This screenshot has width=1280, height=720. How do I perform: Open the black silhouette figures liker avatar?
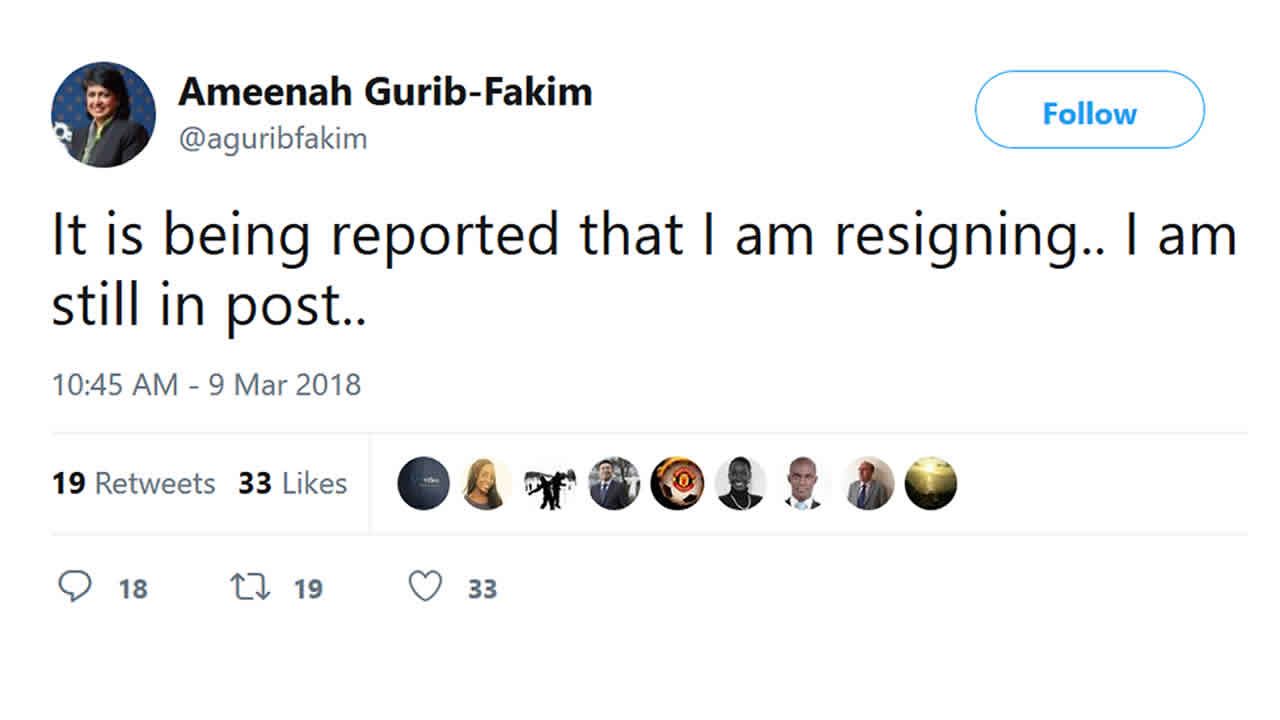coord(550,484)
